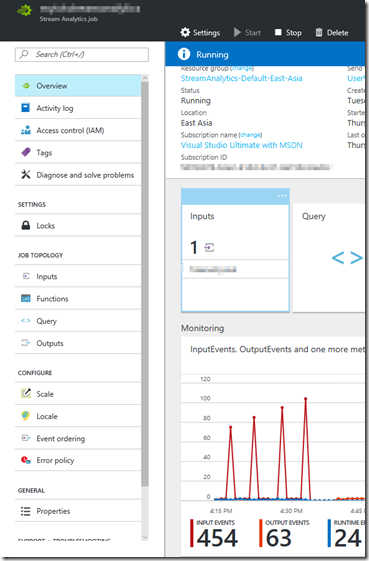This screenshot has width=369, height=561.
Task: Click the Running banner text
Action: tap(212, 54)
